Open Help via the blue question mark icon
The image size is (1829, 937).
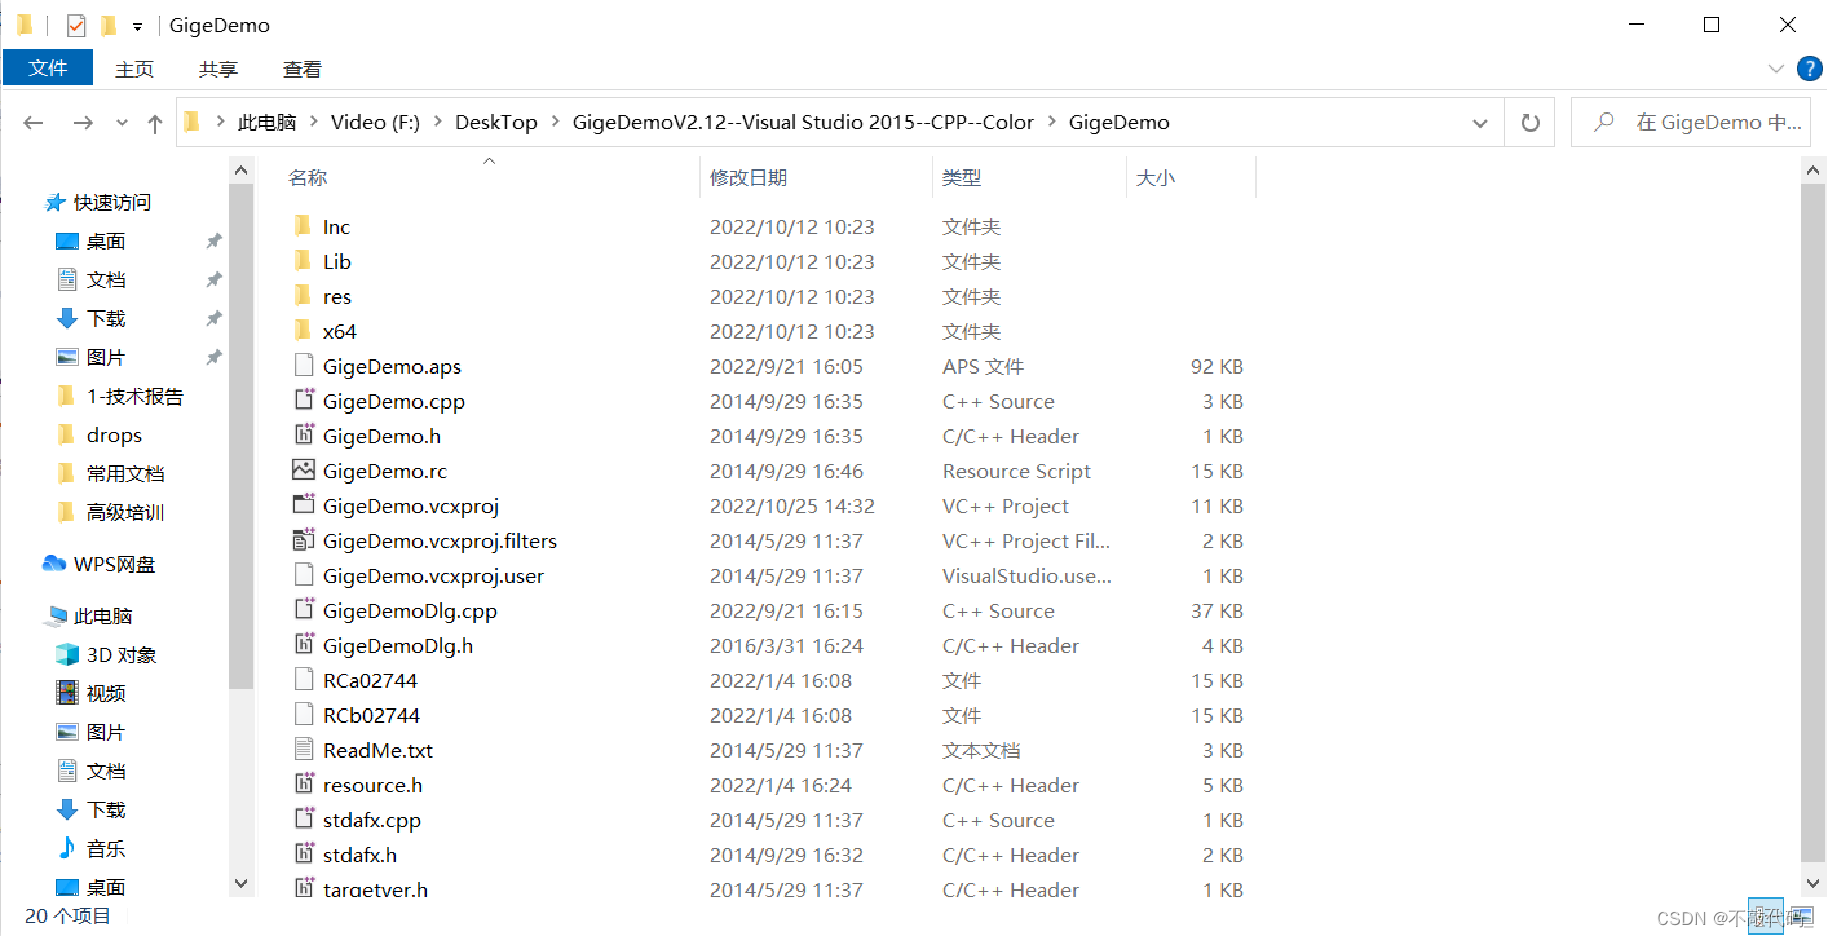[1810, 68]
